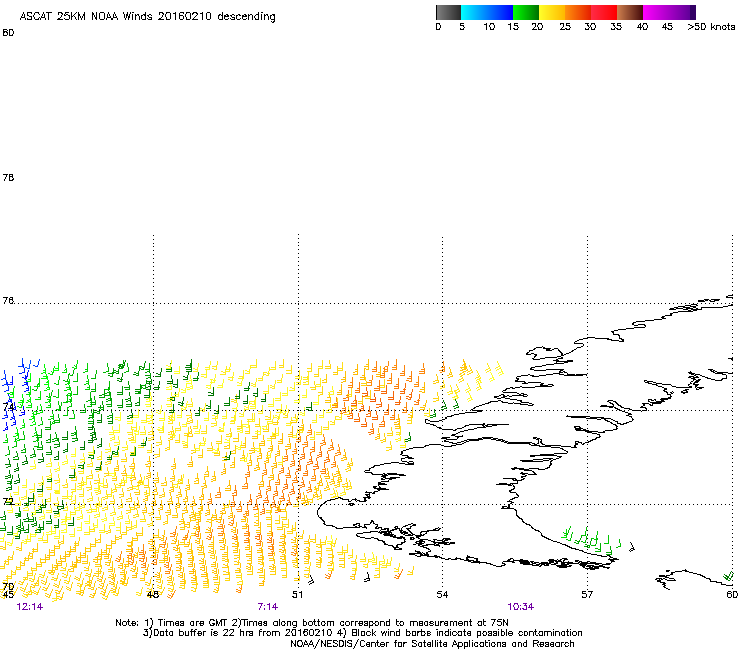The image size is (740, 650).
Task: Click the '30' legend scale label
Action: click(x=590, y=27)
